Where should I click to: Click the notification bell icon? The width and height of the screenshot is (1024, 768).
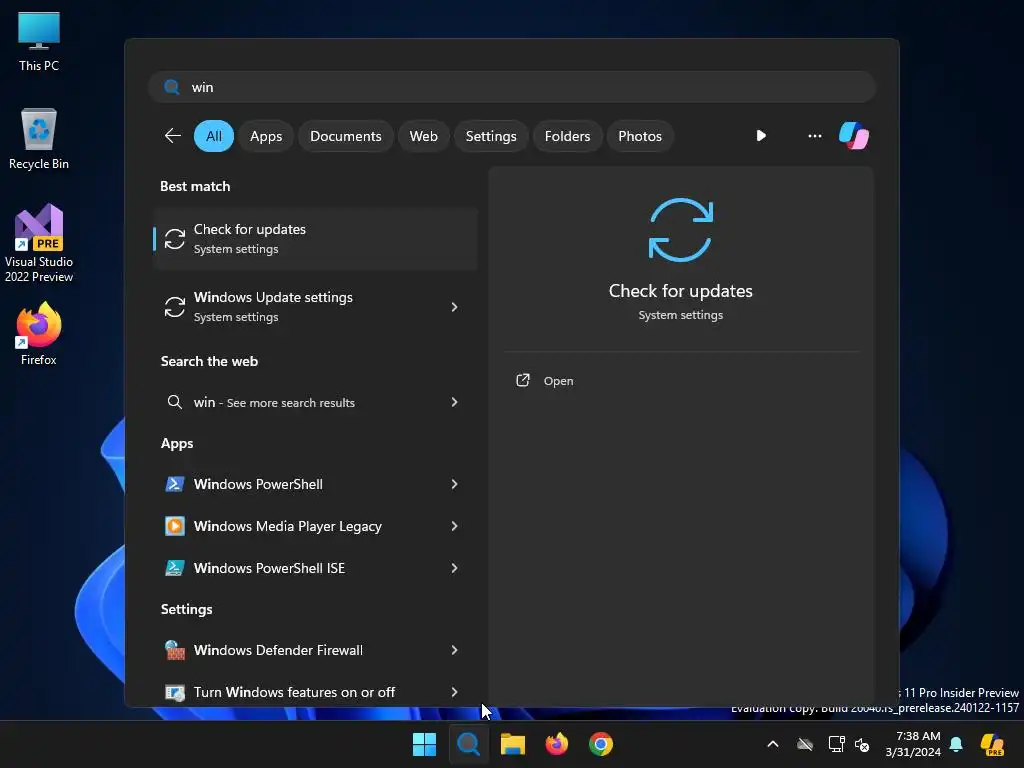[956, 744]
